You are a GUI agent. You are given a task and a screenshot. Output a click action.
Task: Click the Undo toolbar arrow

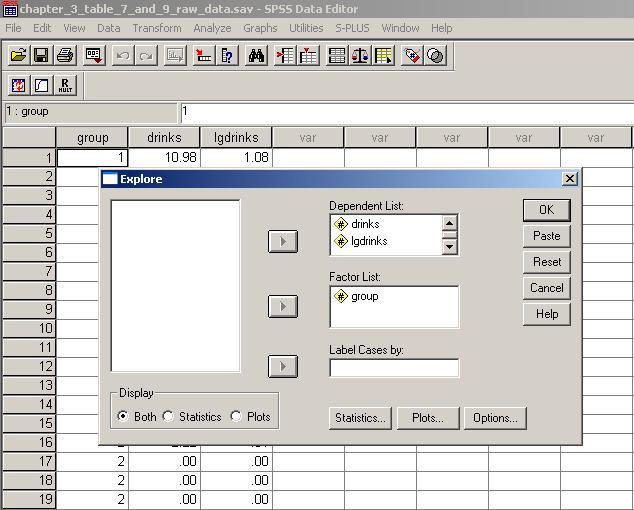[x=123, y=55]
